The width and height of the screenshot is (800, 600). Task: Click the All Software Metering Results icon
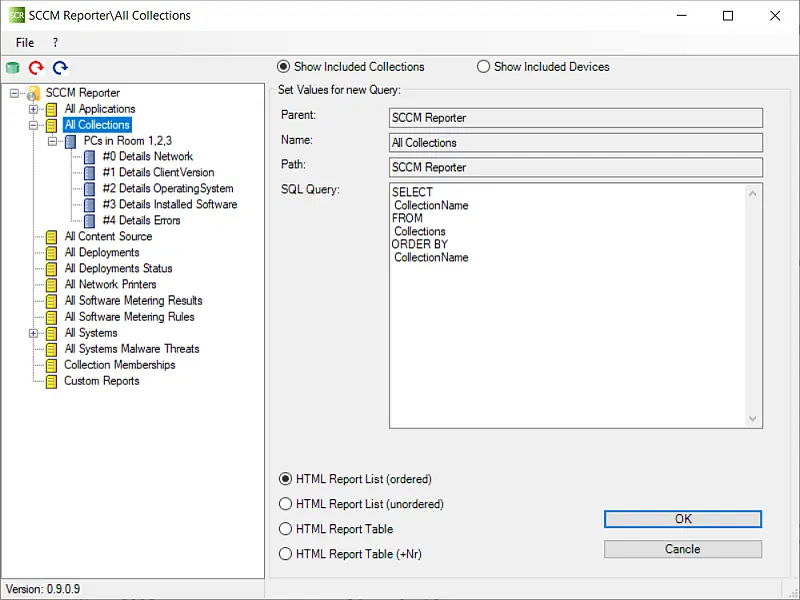click(x=52, y=301)
